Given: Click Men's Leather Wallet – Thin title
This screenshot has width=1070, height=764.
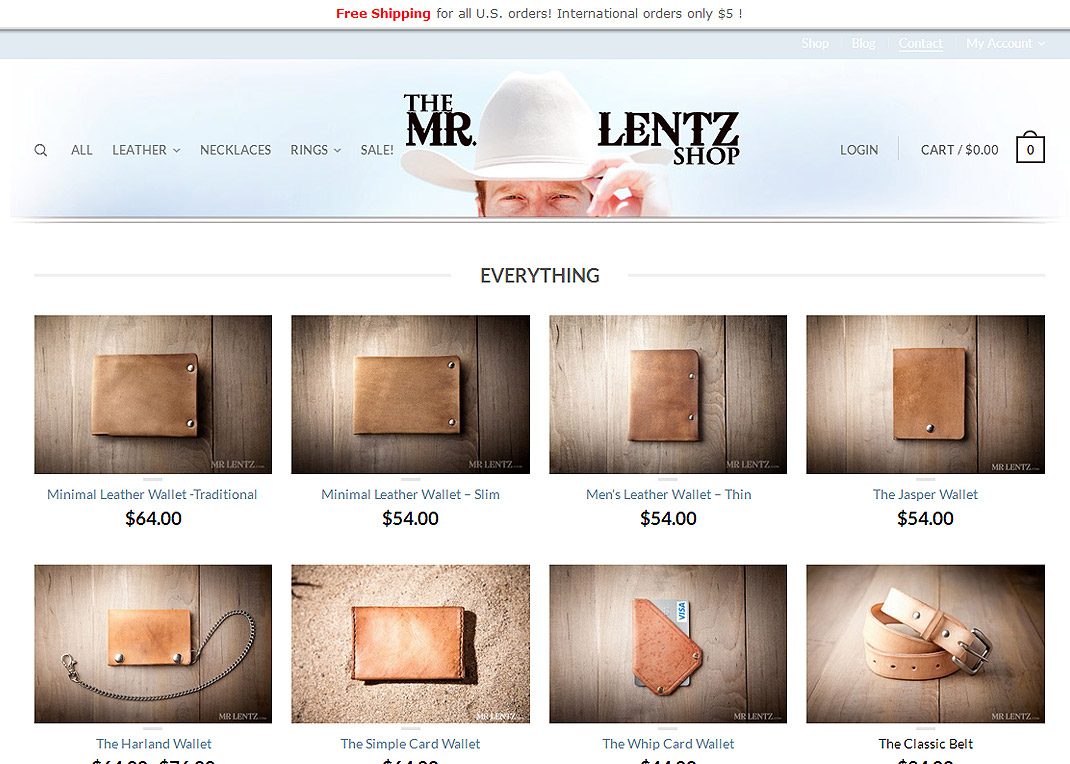Looking at the screenshot, I should [x=668, y=495].
